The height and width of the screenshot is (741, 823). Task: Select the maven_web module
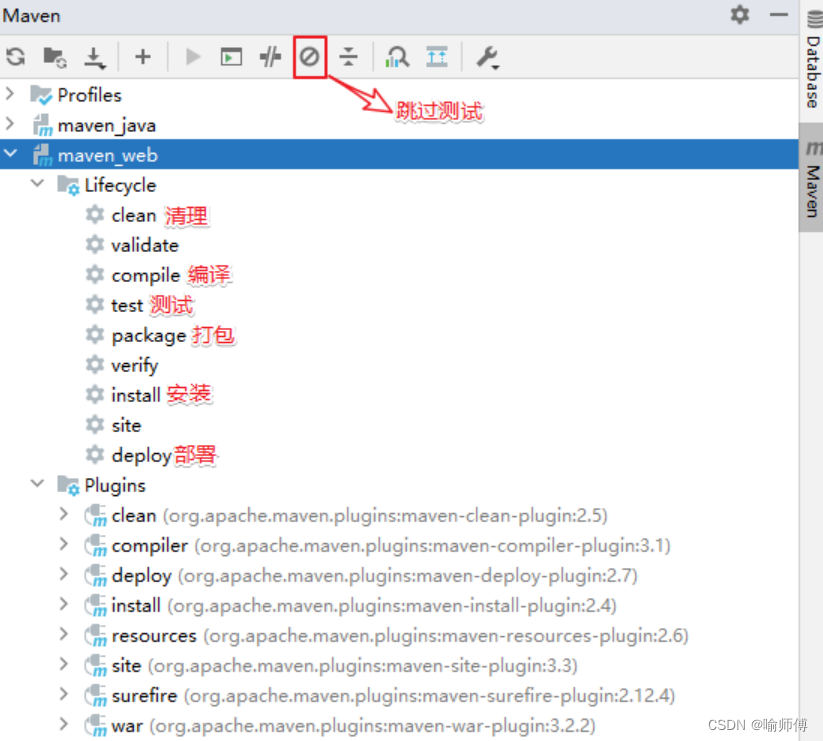tap(108, 155)
